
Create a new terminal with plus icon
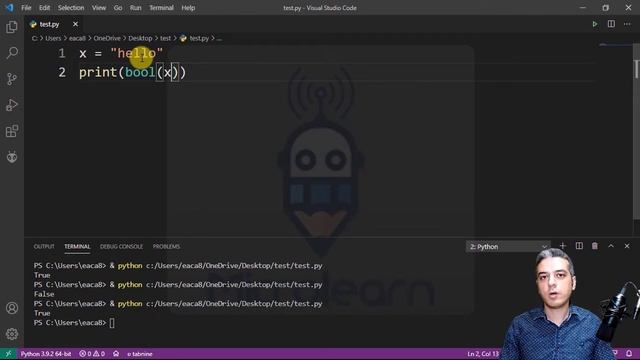pos(562,246)
